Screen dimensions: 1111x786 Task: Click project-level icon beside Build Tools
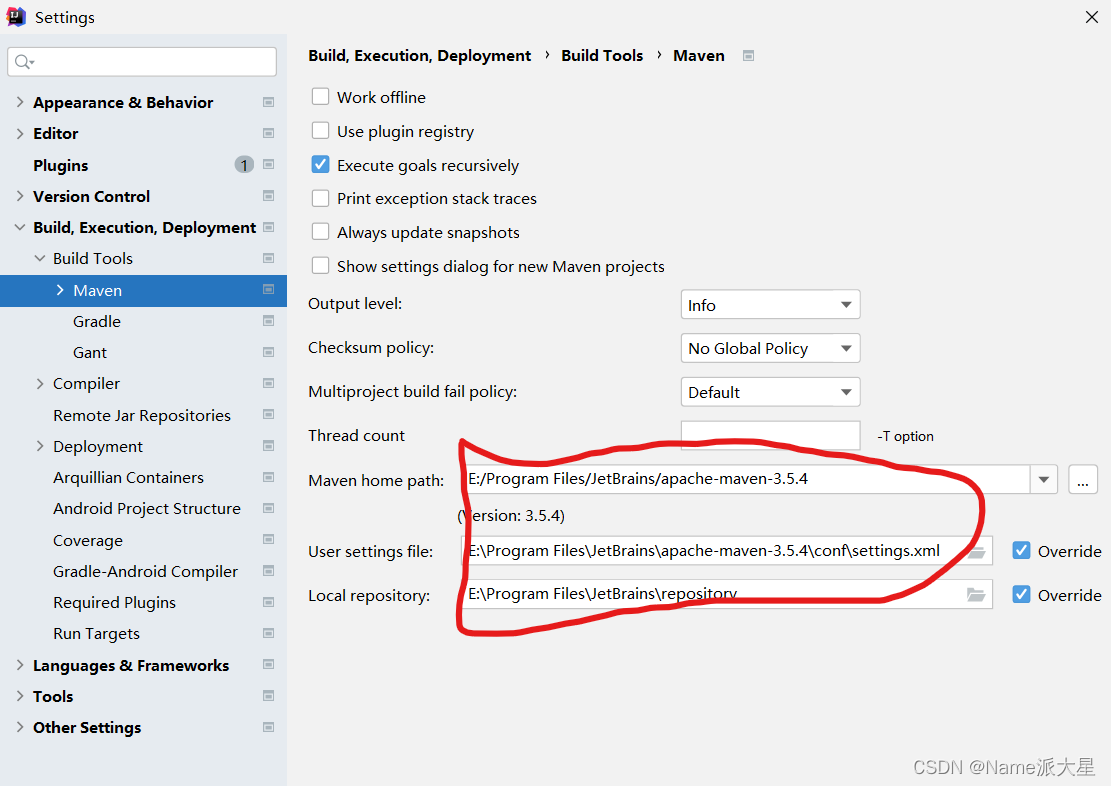click(x=269, y=258)
